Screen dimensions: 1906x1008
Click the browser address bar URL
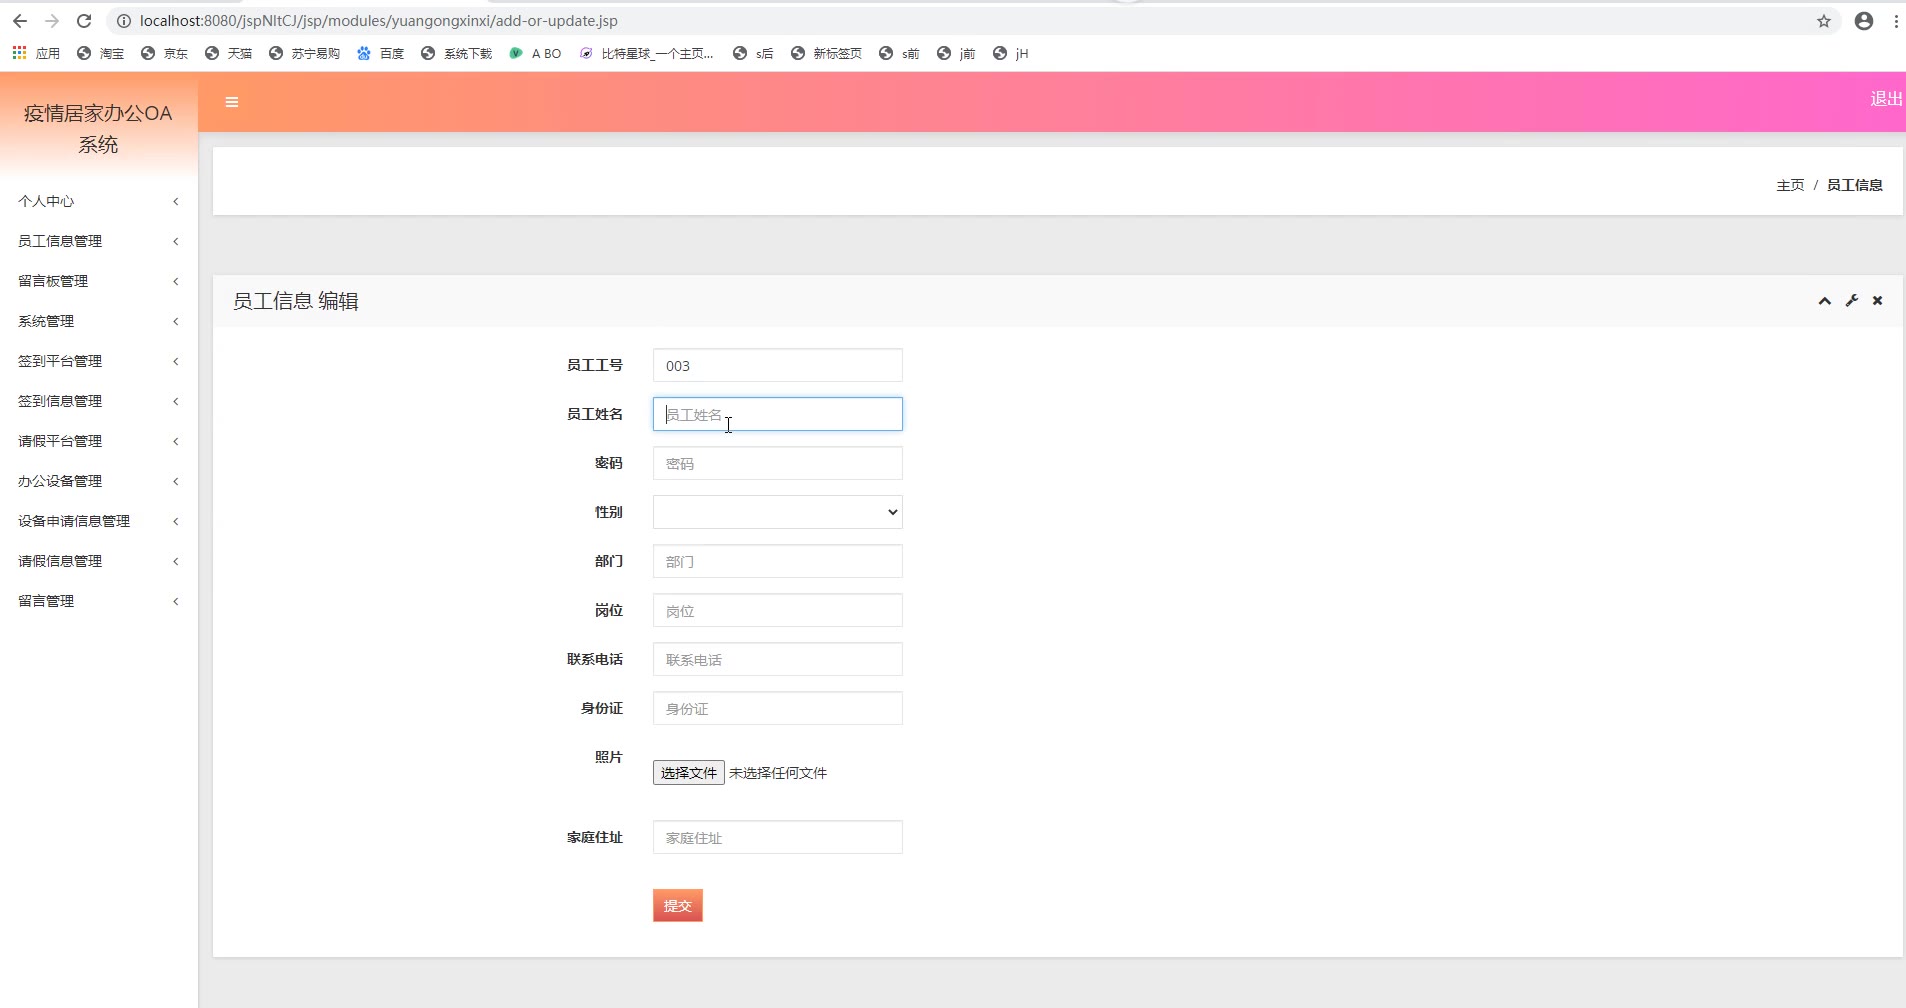pos(379,21)
